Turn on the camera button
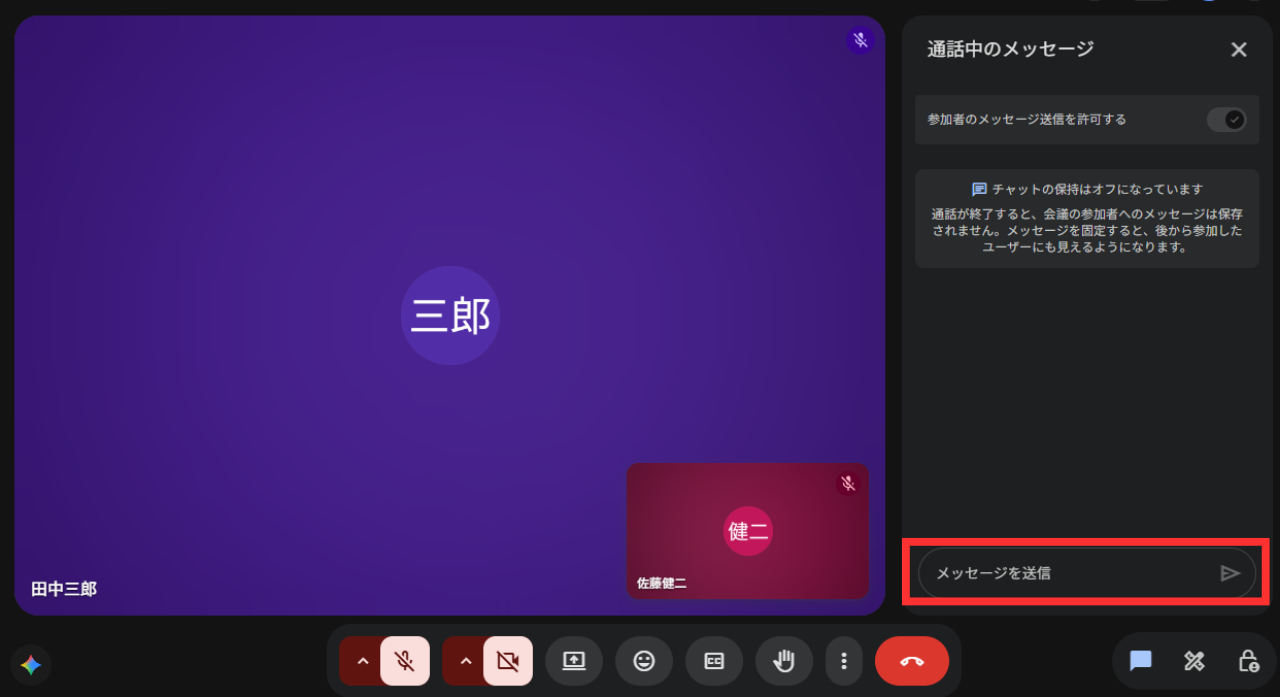This screenshot has height=697, width=1280. pyautogui.click(x=508, y=661)
